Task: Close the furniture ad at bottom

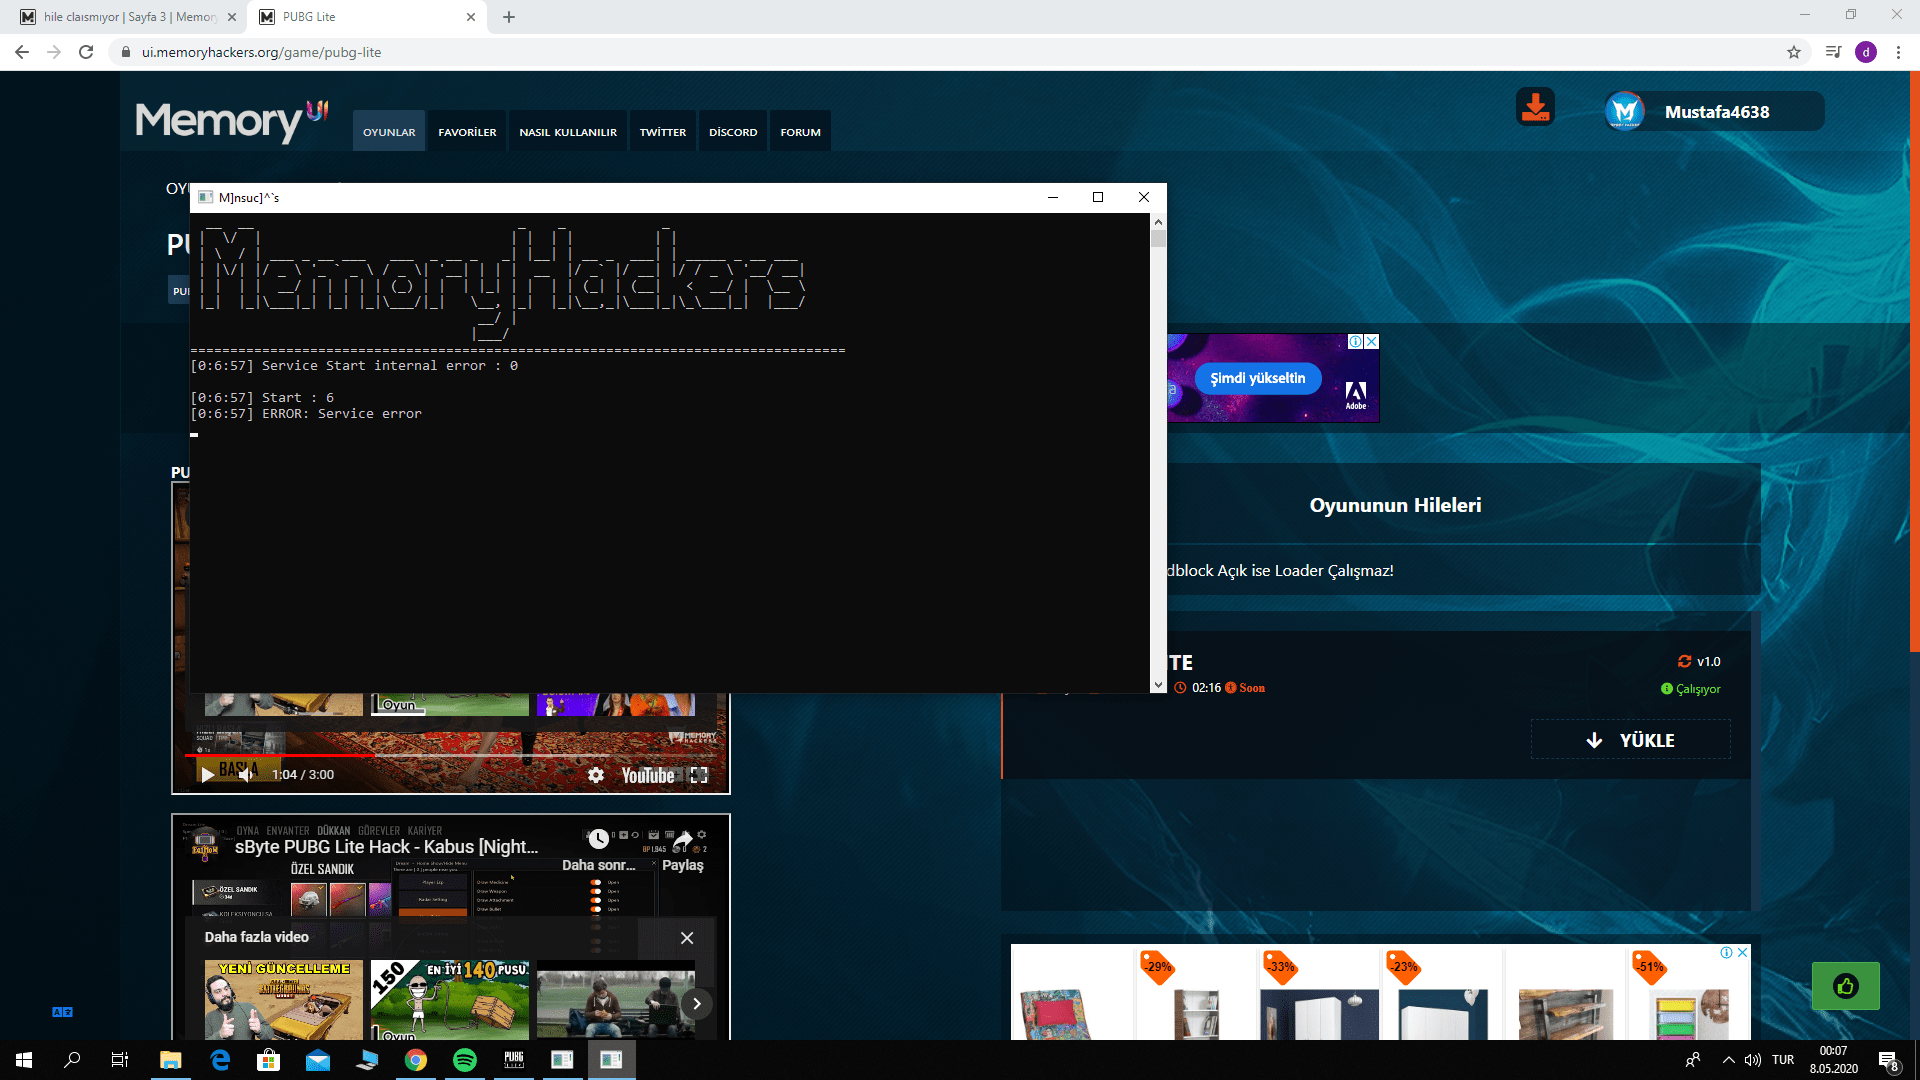Action: click(1743, 953)
